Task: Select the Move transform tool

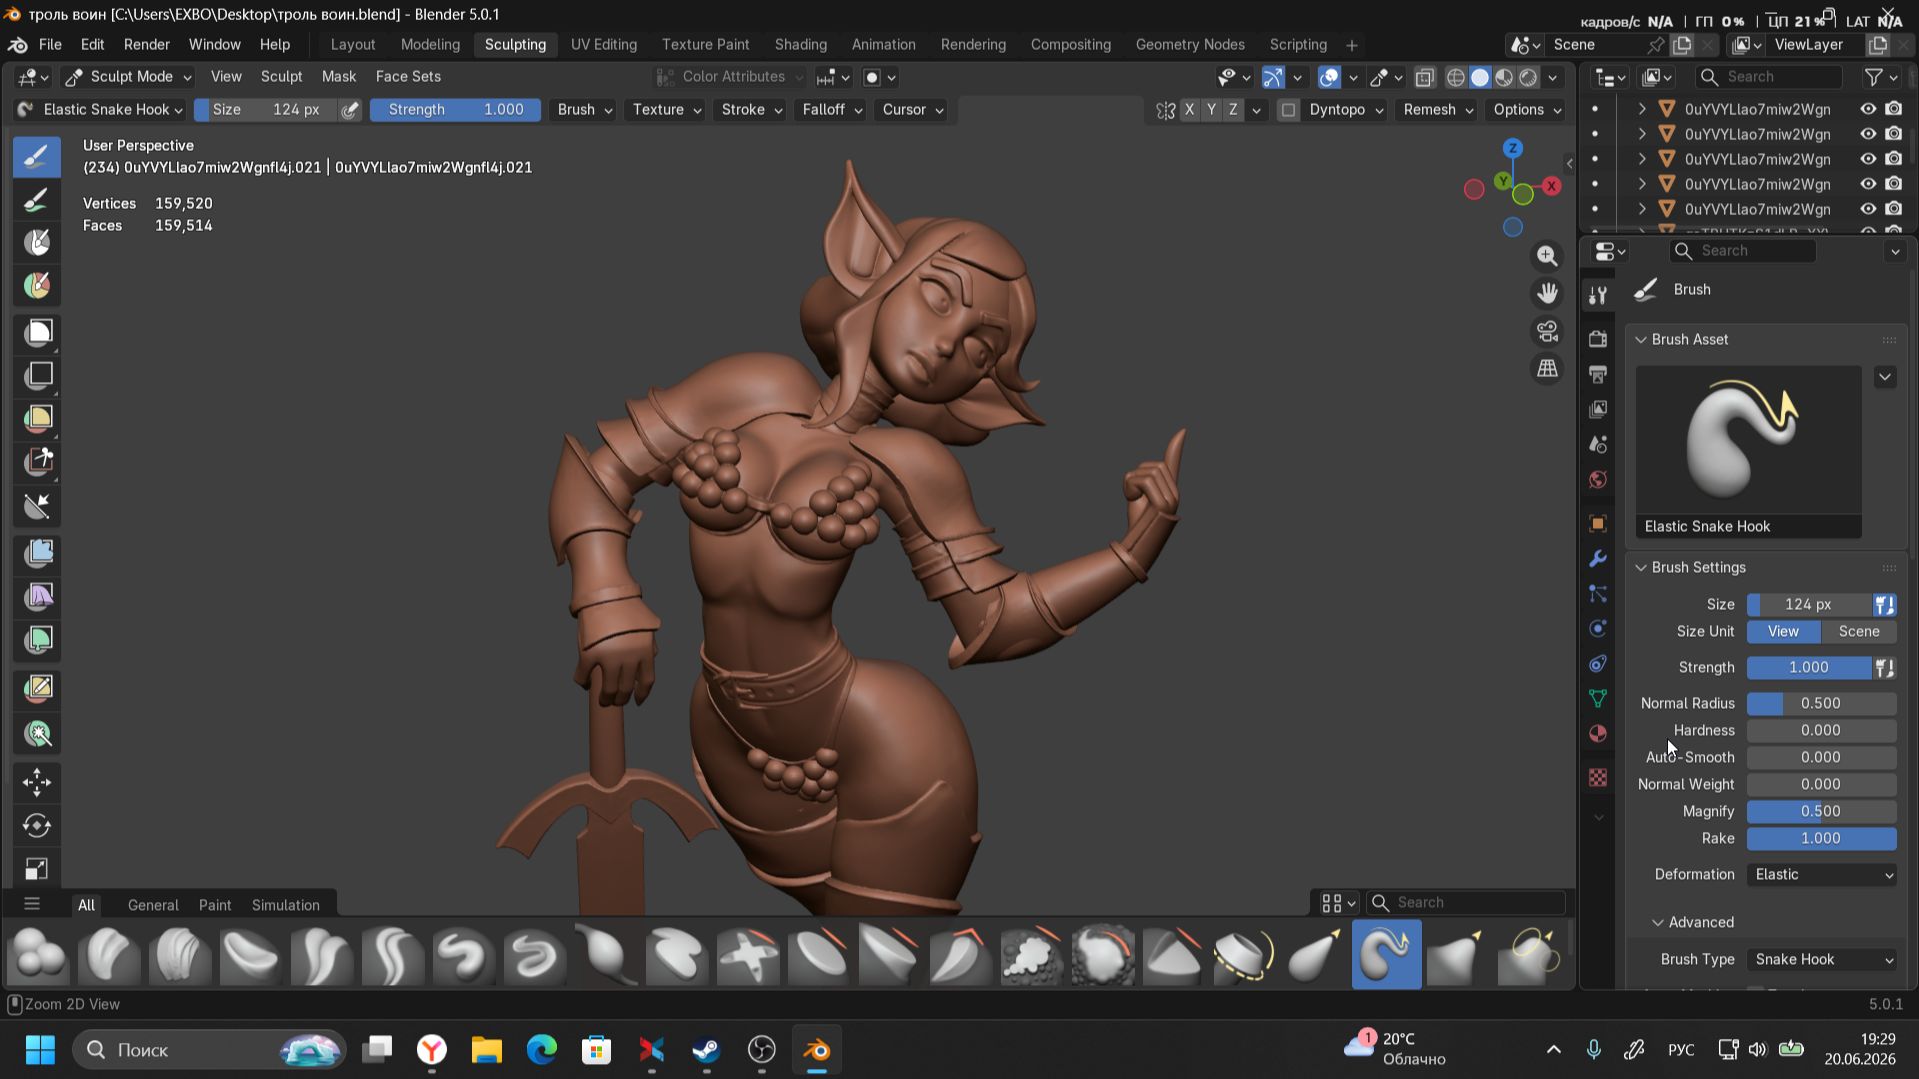Action: [x=37, y=782]
